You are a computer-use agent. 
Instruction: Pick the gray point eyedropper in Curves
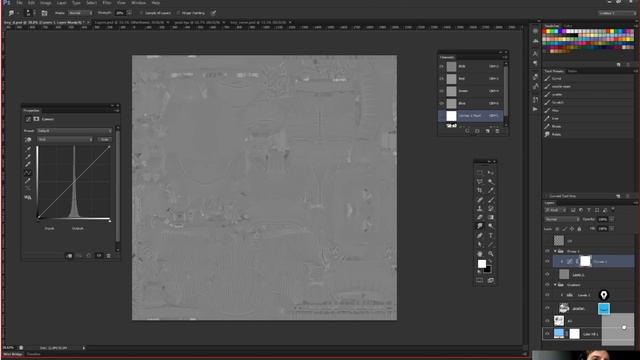point(28,157)
